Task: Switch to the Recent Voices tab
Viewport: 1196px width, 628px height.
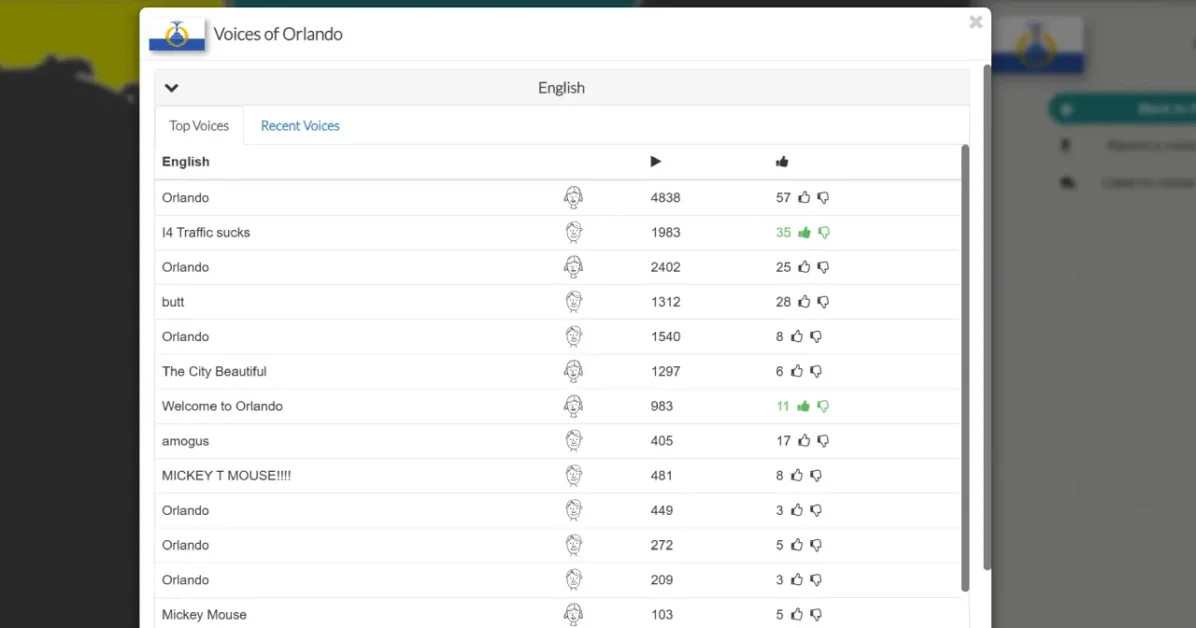Action: (300, 126)
